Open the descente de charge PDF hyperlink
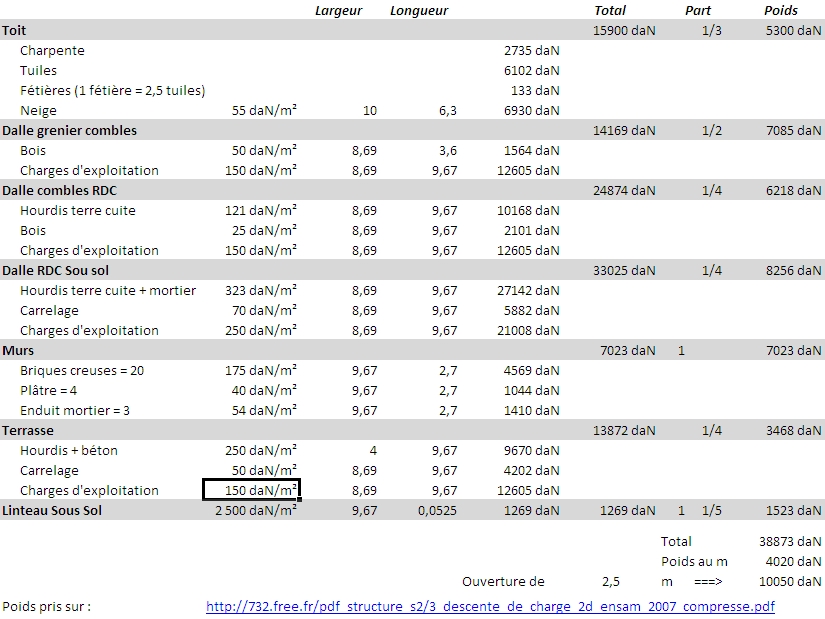The width and height of the screenshot is (825, 619). pyautogui.click(x=490, y=606)
